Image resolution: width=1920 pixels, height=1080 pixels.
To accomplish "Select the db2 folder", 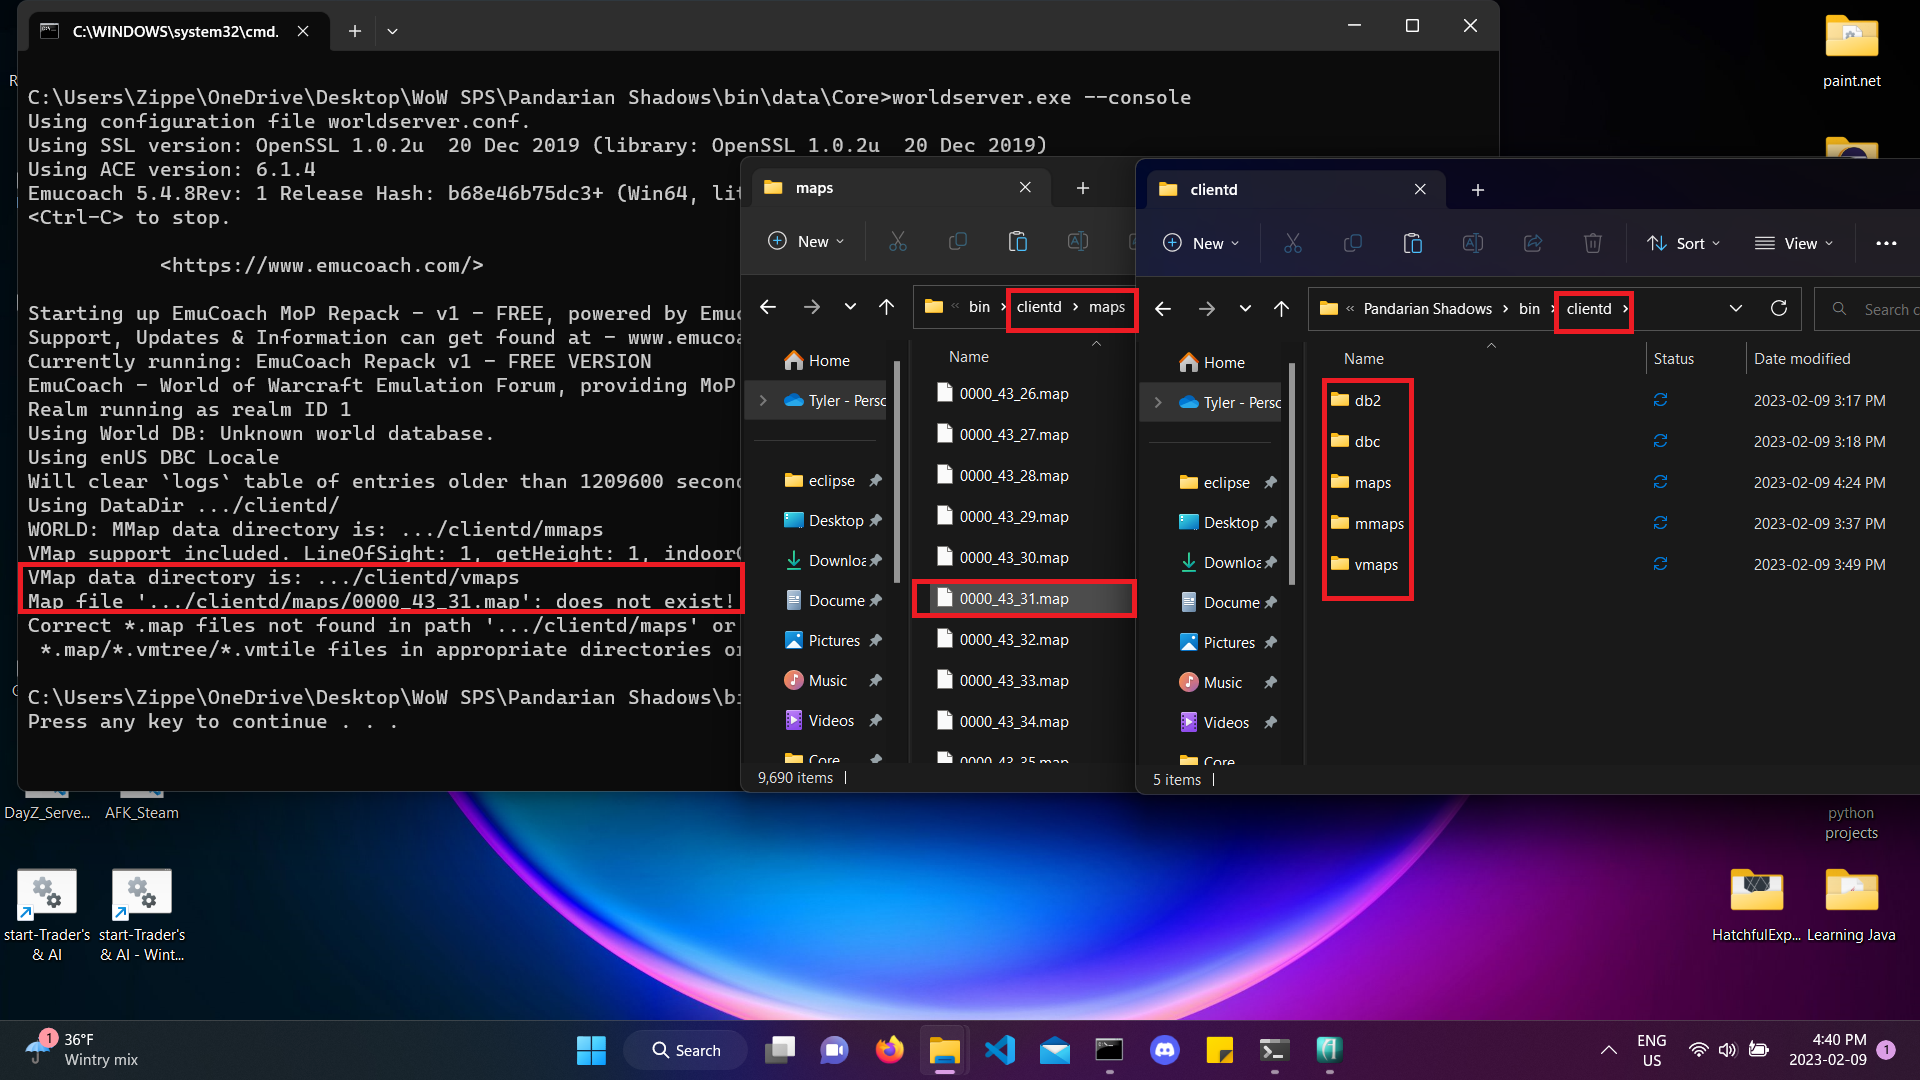I will click(x=1356, y=400).
